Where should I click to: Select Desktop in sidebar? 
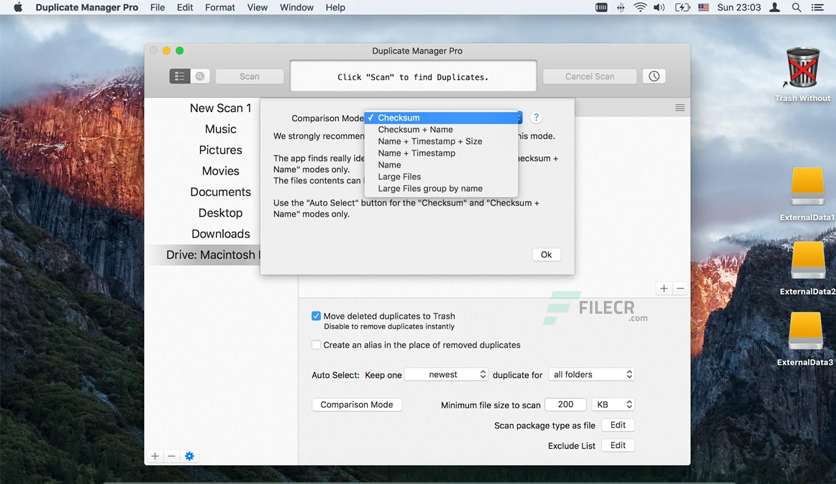[x=221, y=213]
